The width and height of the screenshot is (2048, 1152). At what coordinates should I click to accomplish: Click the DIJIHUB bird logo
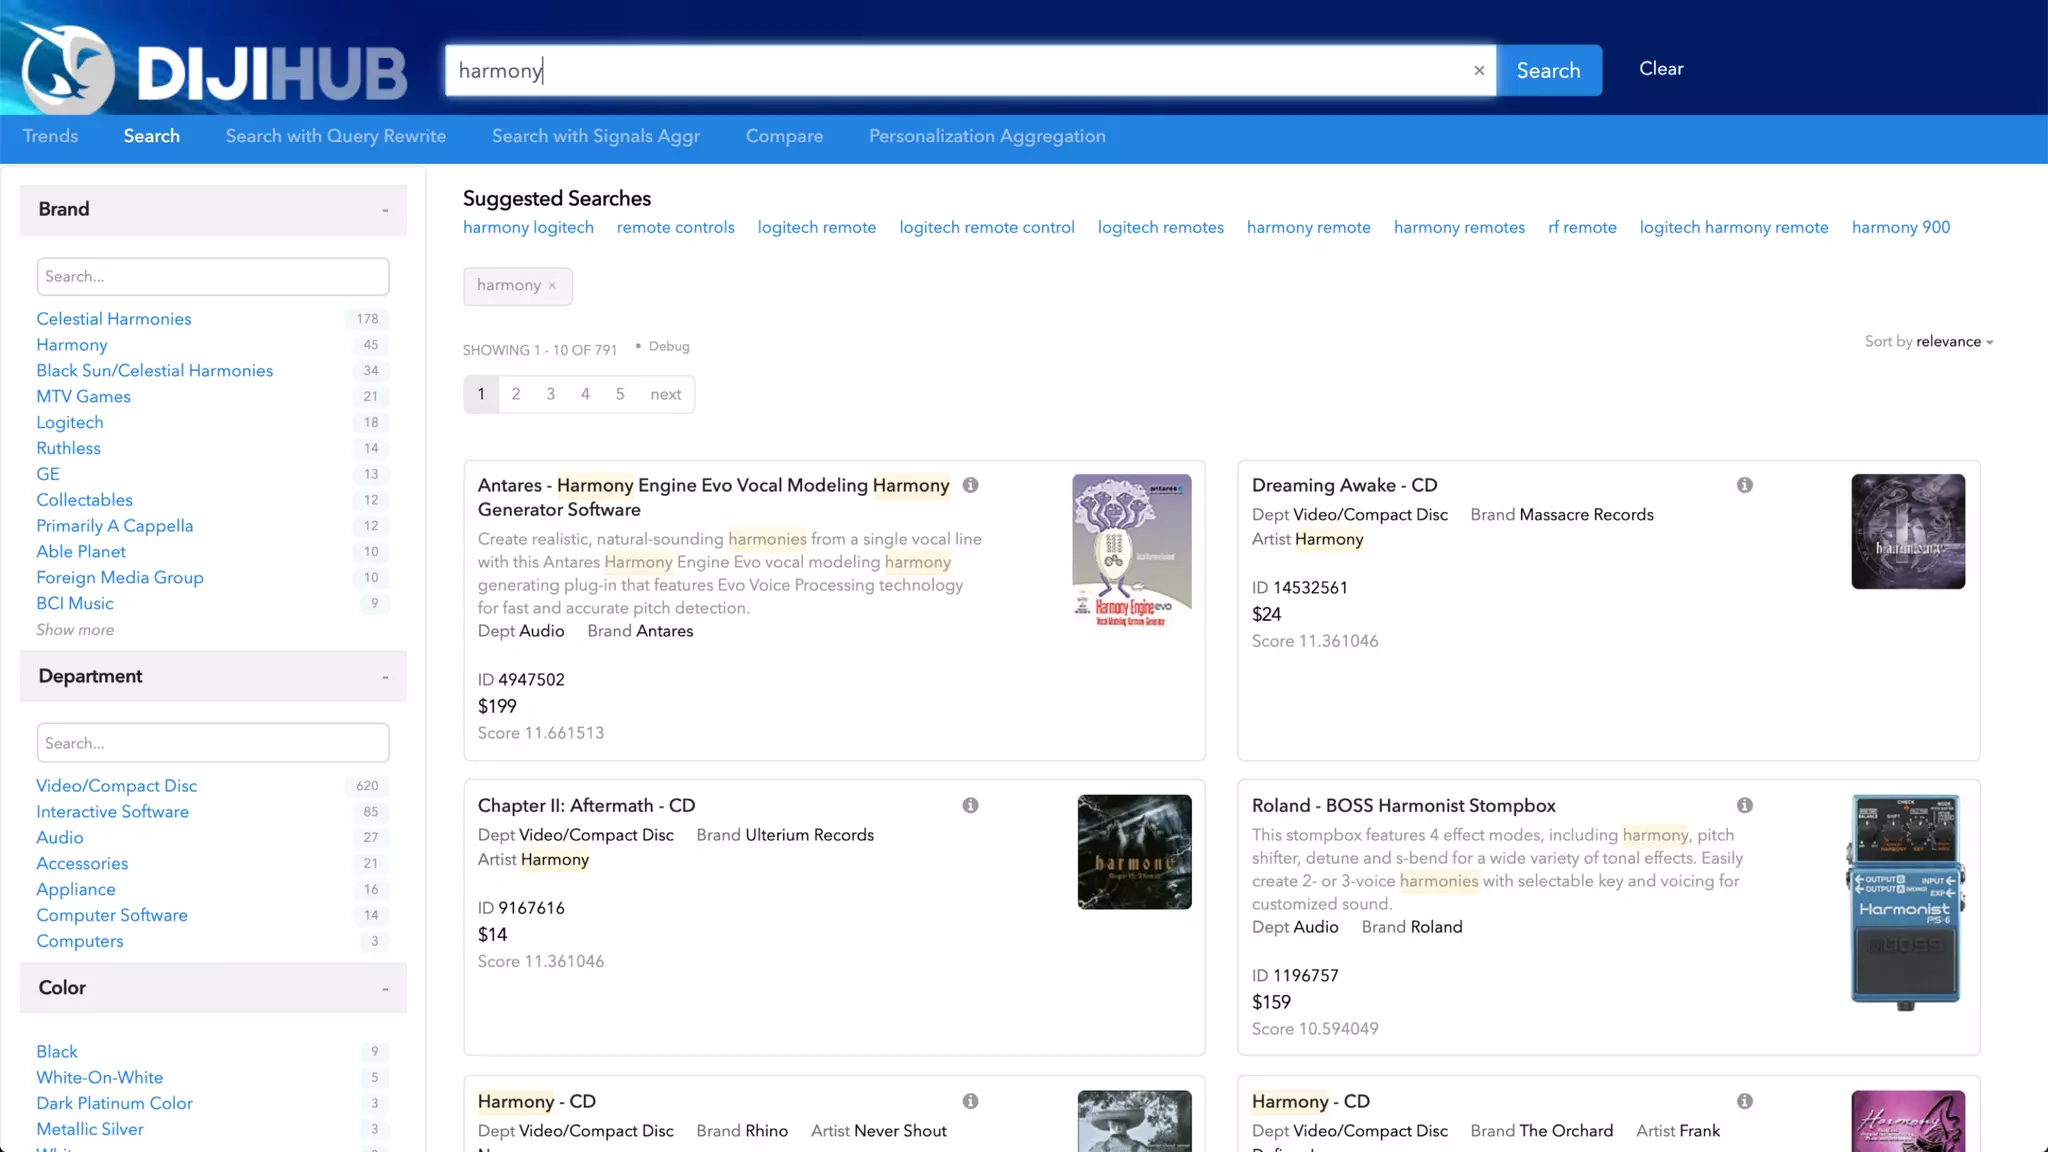pyautogui.click(x=67, y=68)
